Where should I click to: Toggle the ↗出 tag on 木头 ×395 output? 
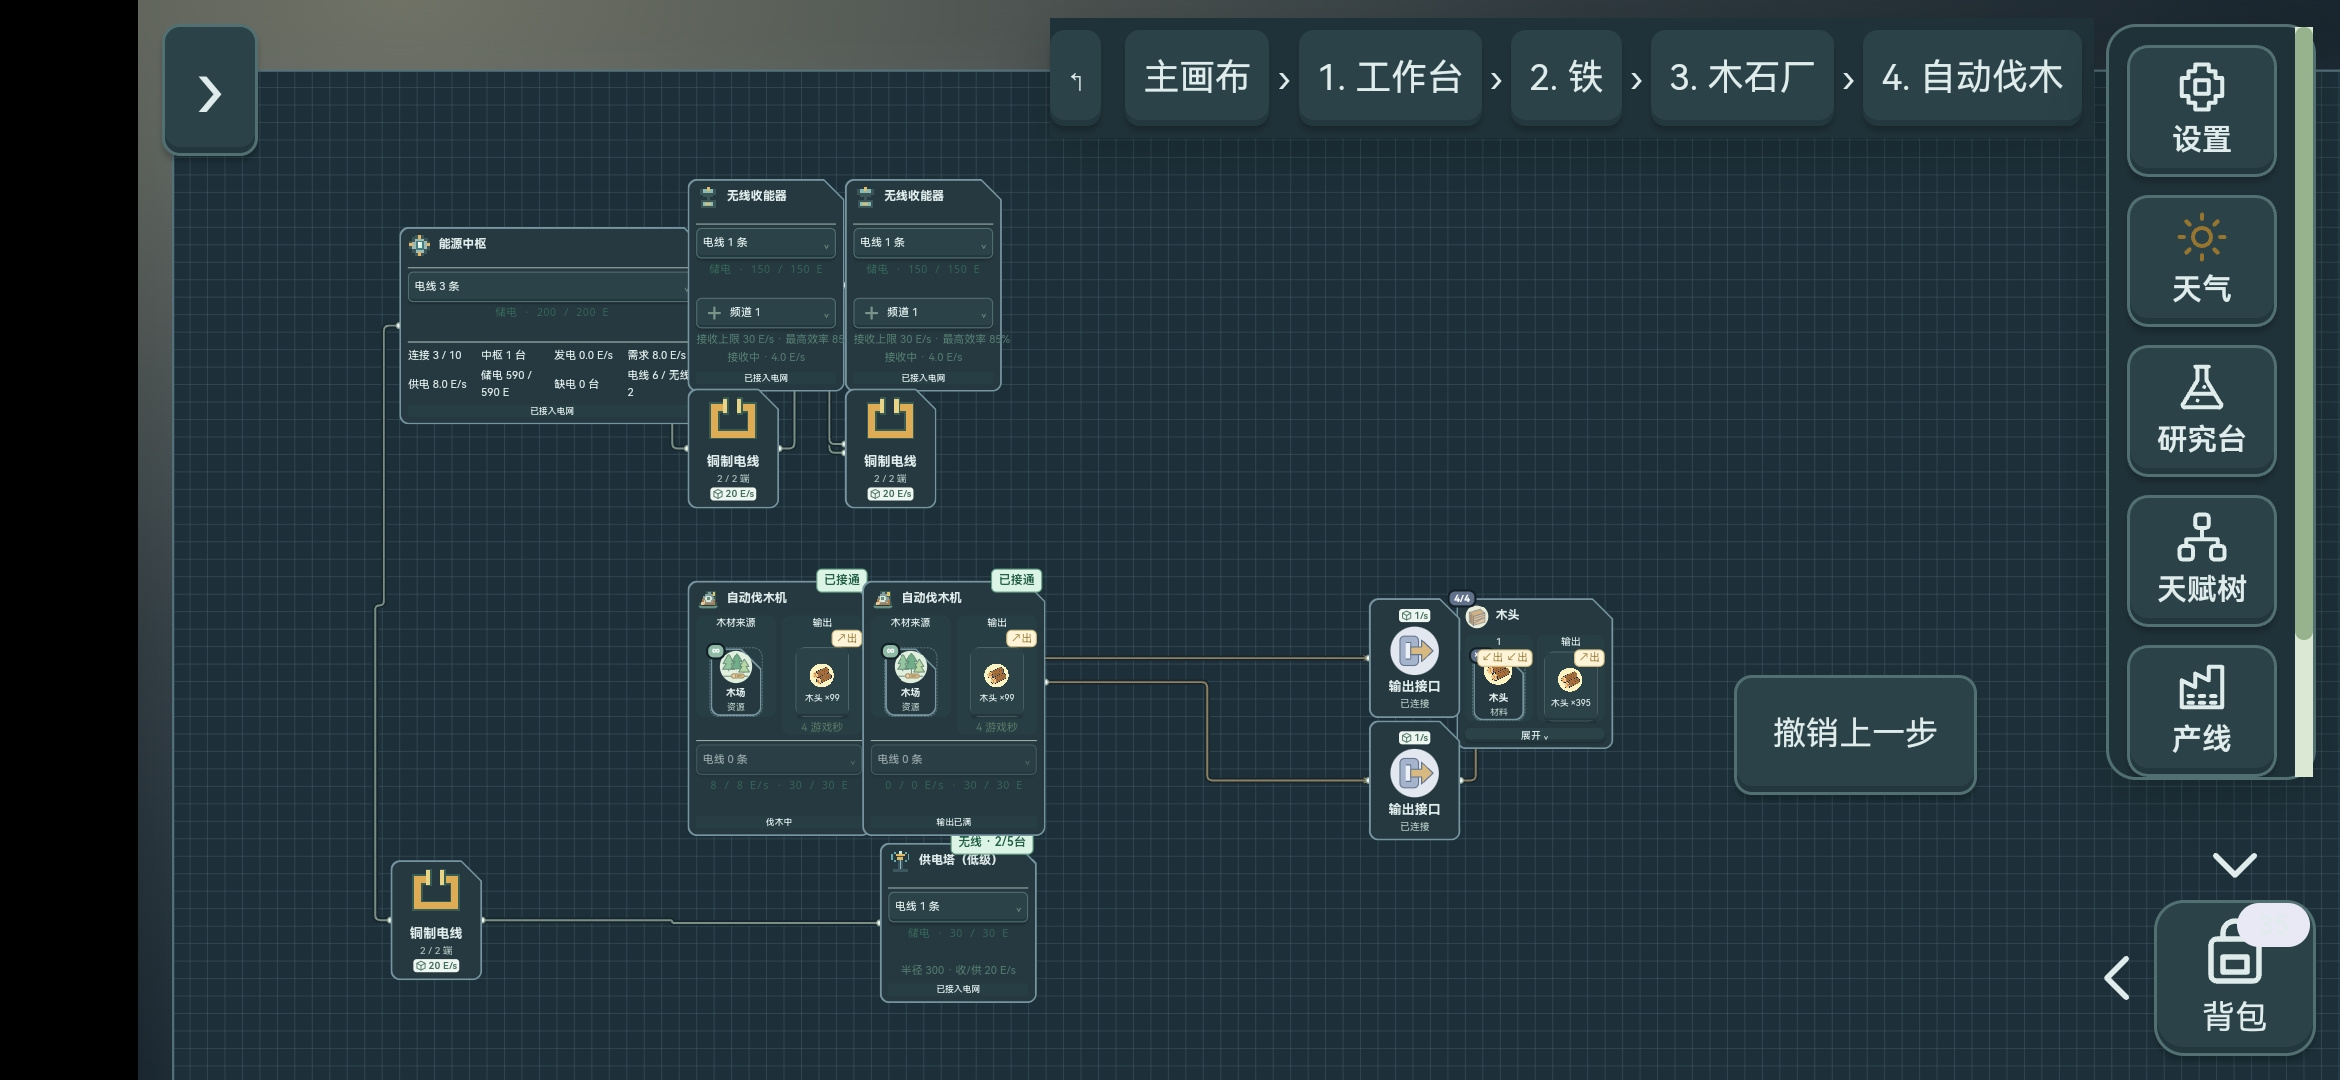click(1589, 658)
